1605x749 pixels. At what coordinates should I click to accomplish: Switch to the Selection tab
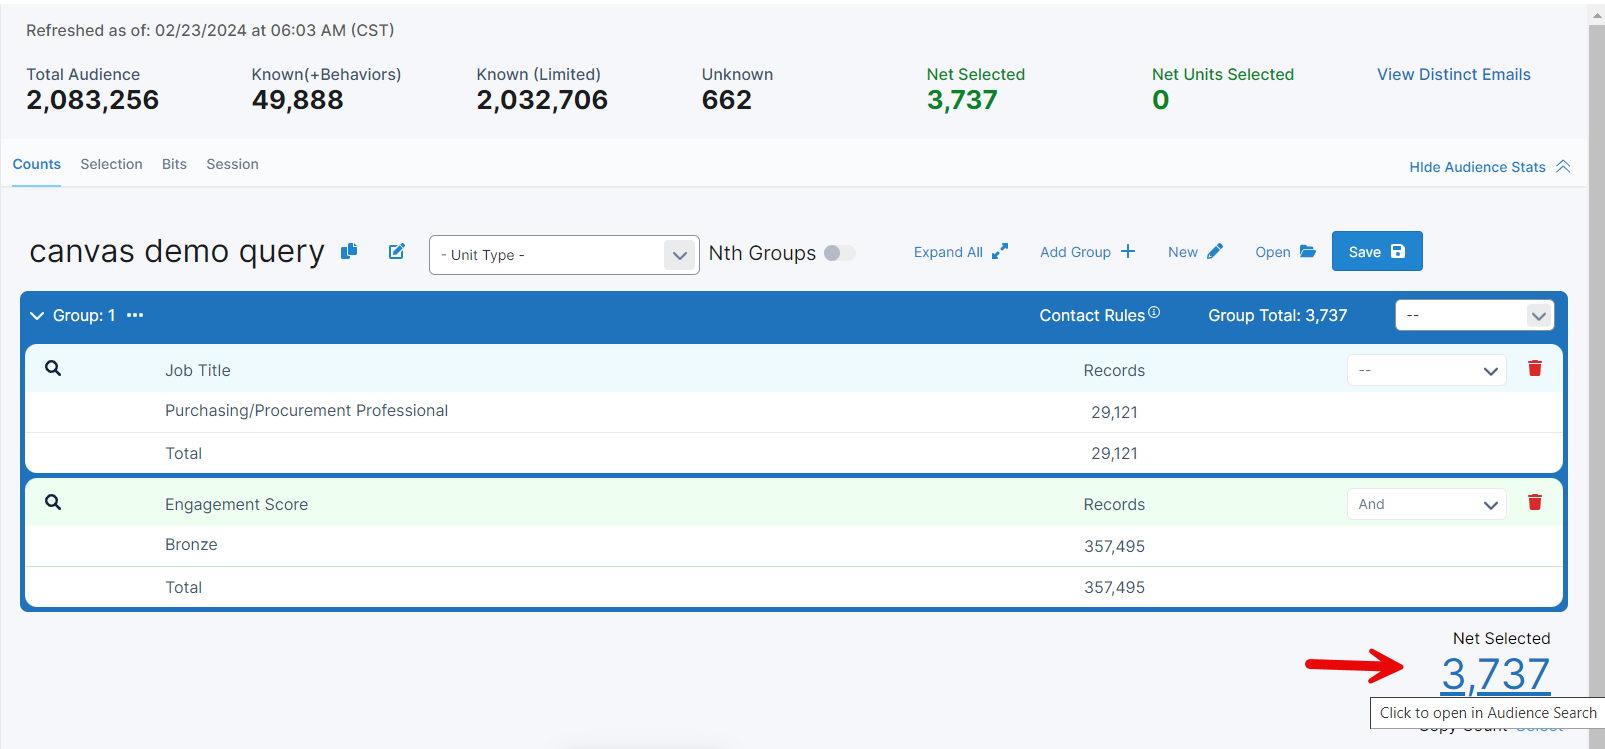click(x=111, y=164)
